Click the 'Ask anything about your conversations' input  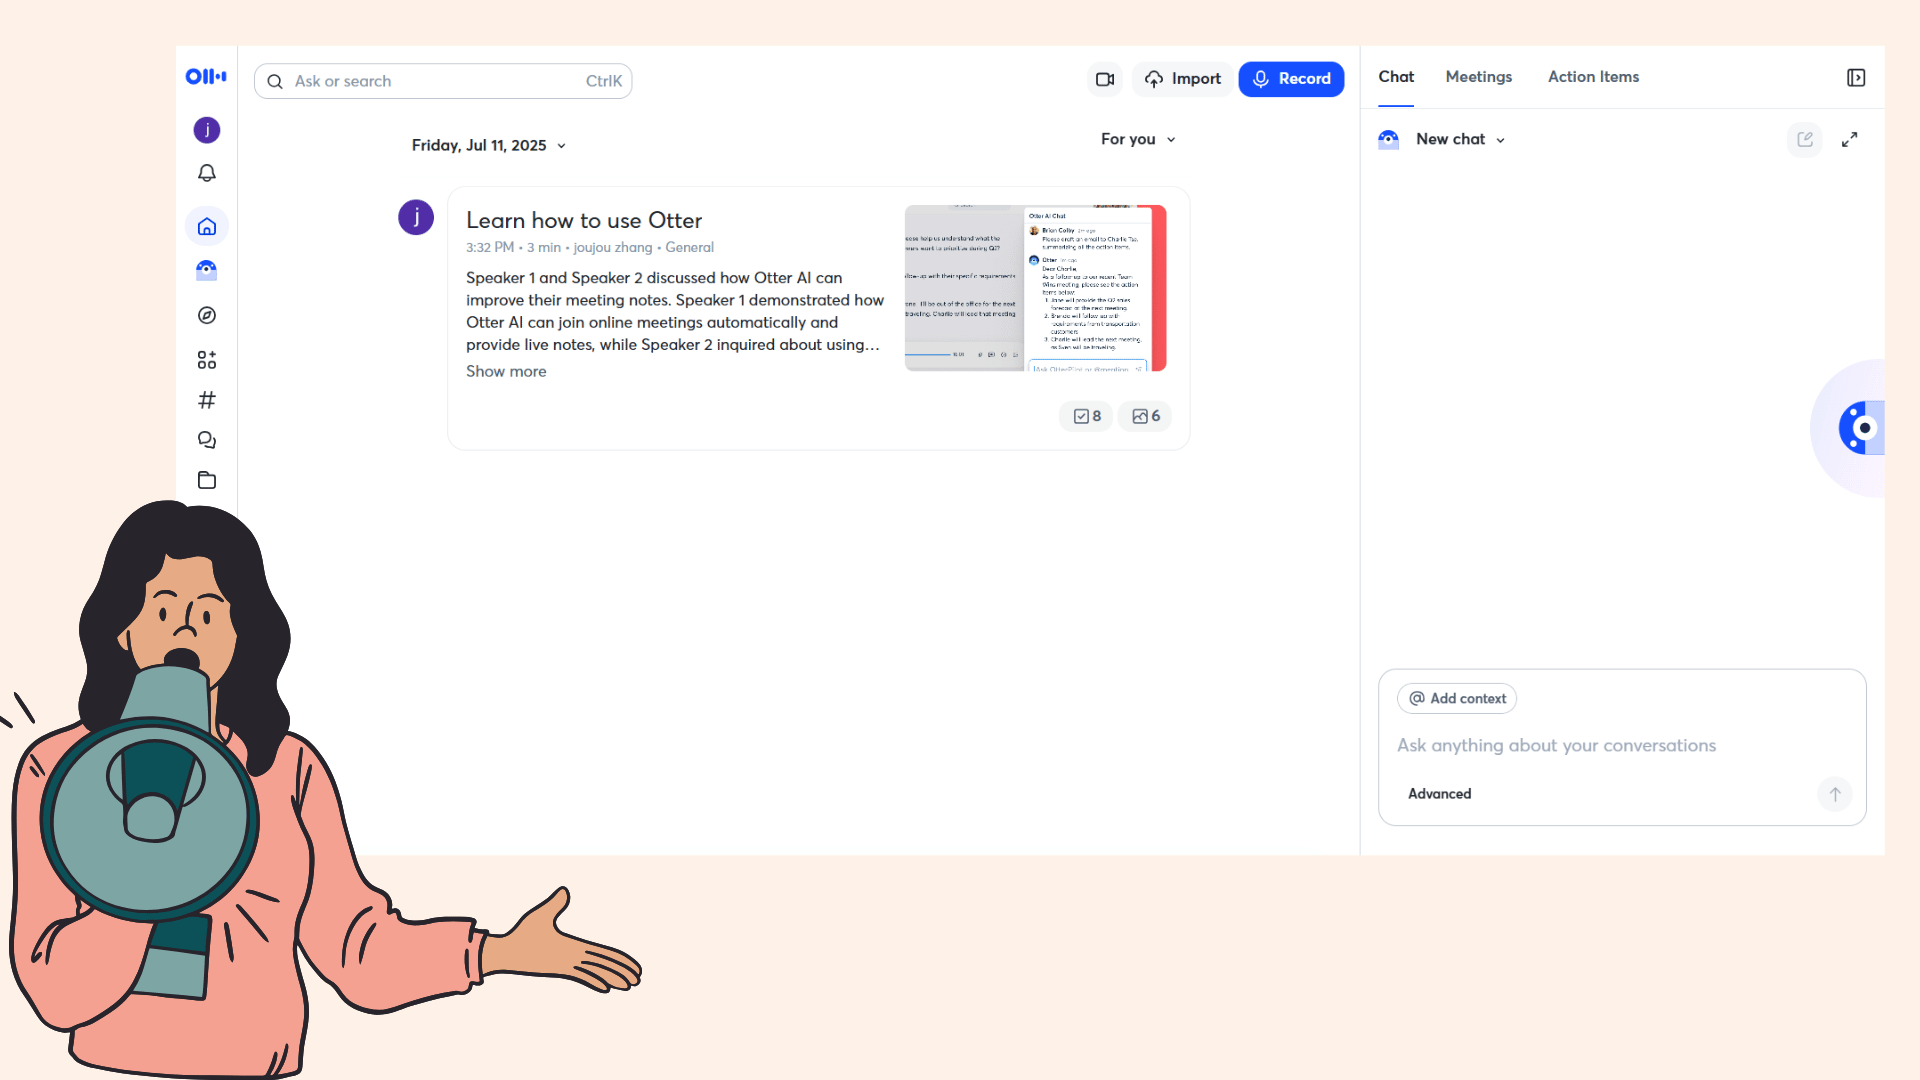coord(1556,746)
